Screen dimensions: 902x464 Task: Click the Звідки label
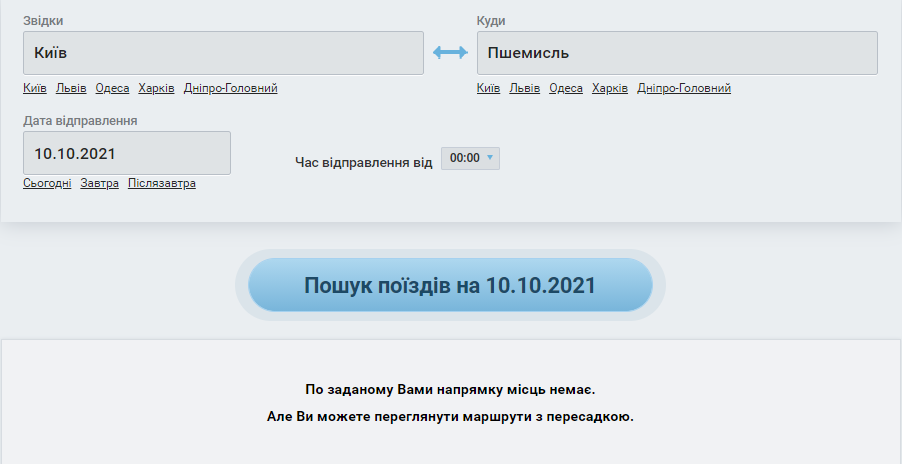coord(43,21)
